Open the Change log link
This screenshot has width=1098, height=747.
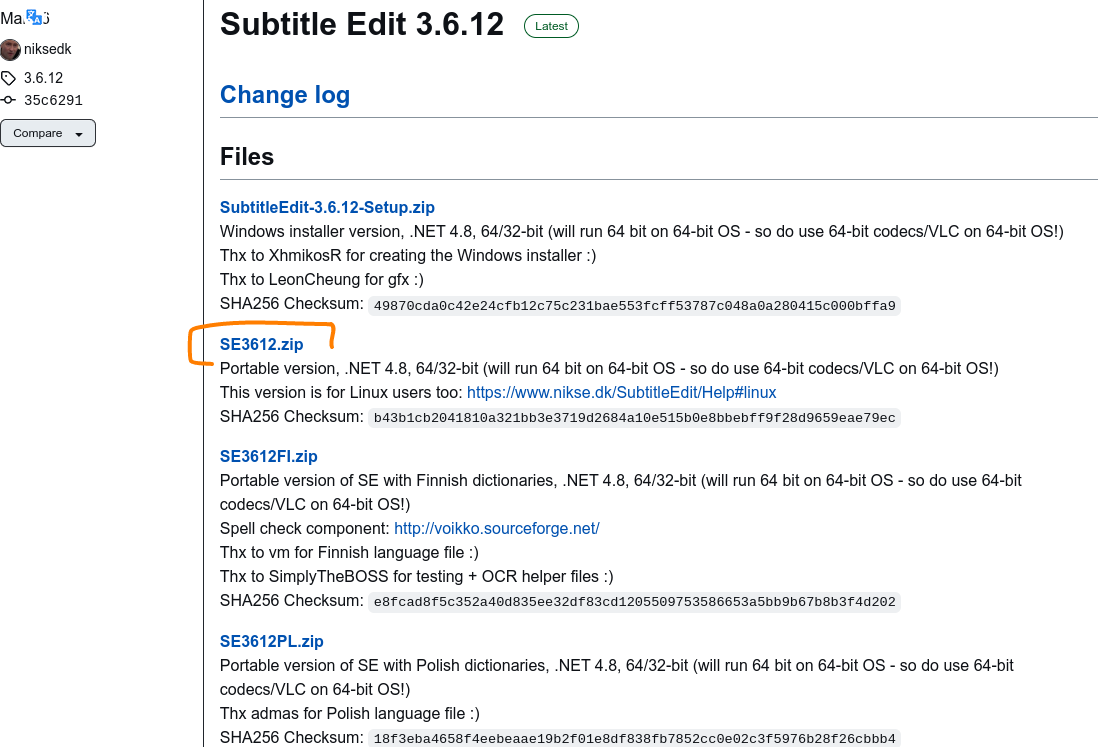tap(285, 95)
